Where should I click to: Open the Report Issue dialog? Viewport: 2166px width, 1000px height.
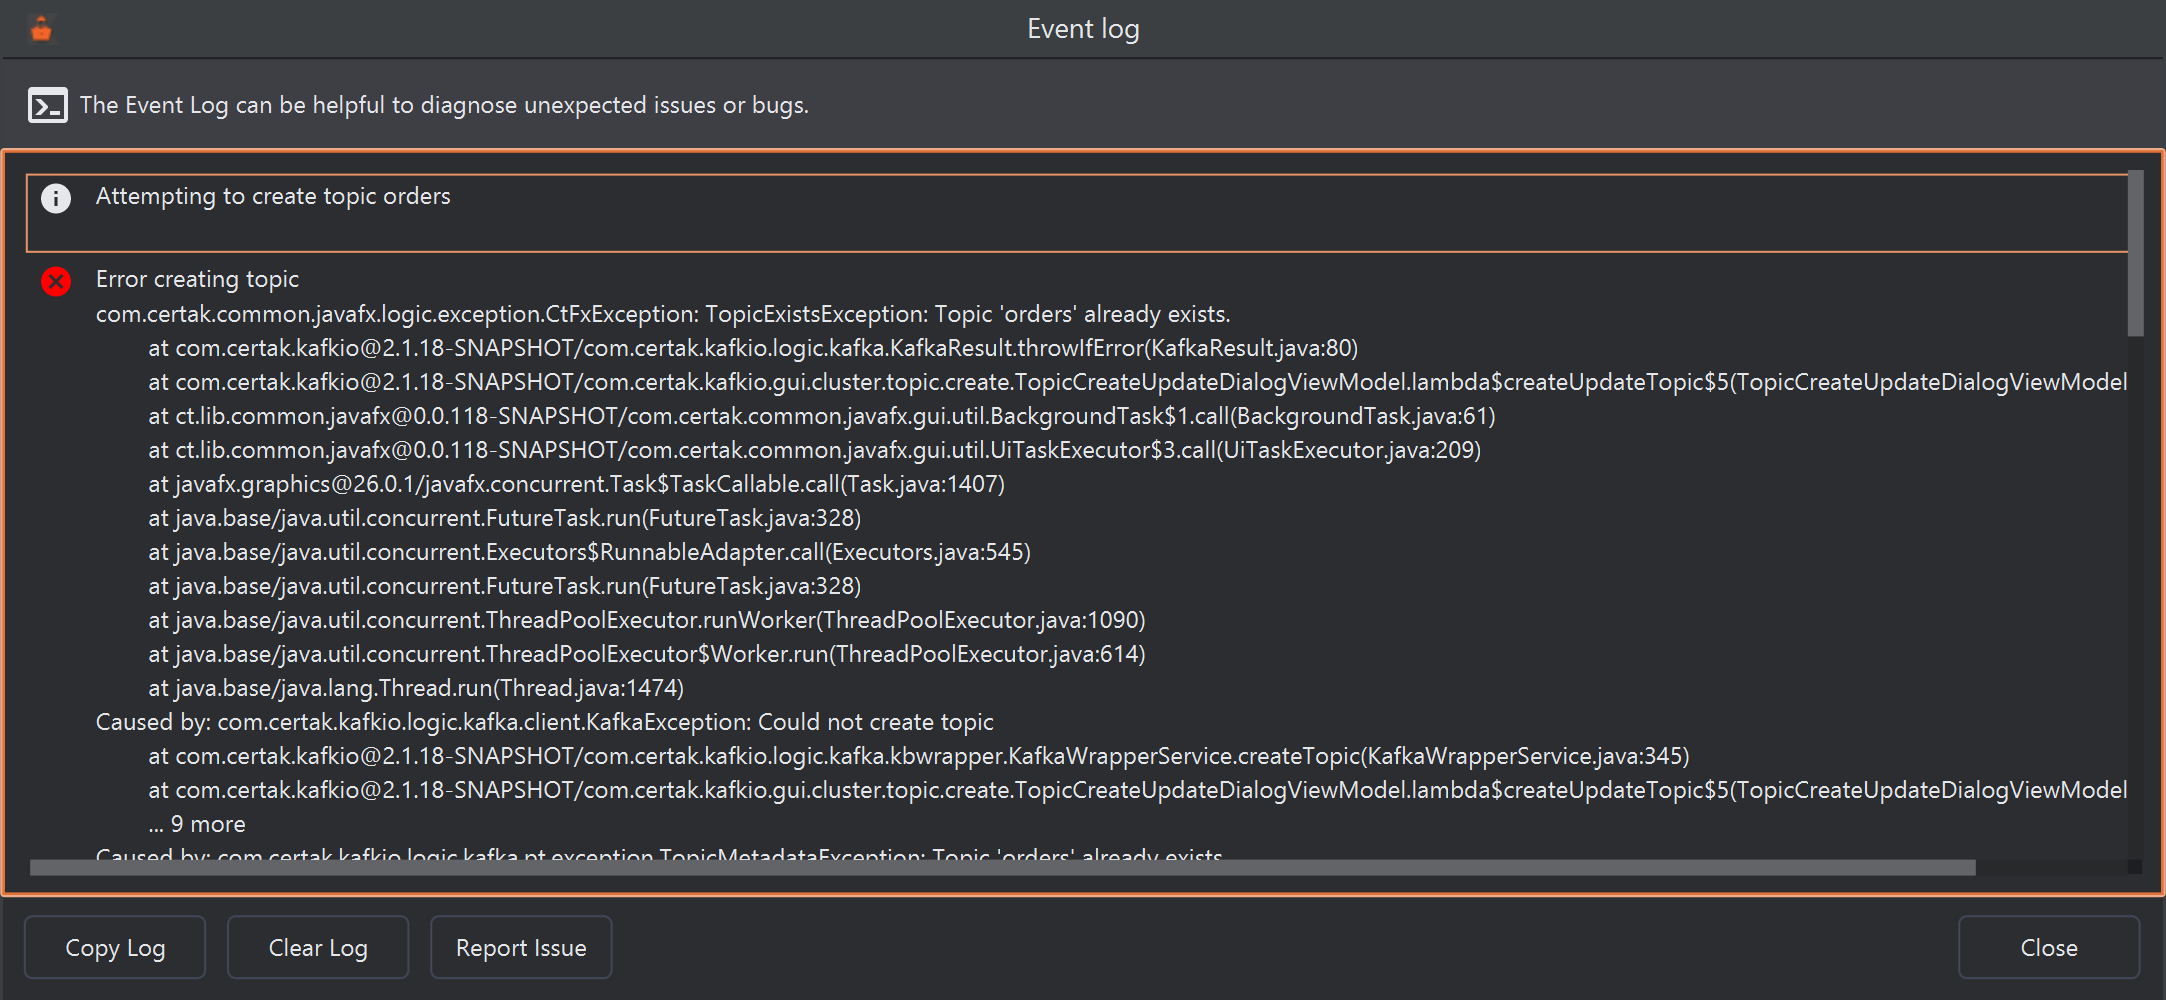(x=521, y=947)
